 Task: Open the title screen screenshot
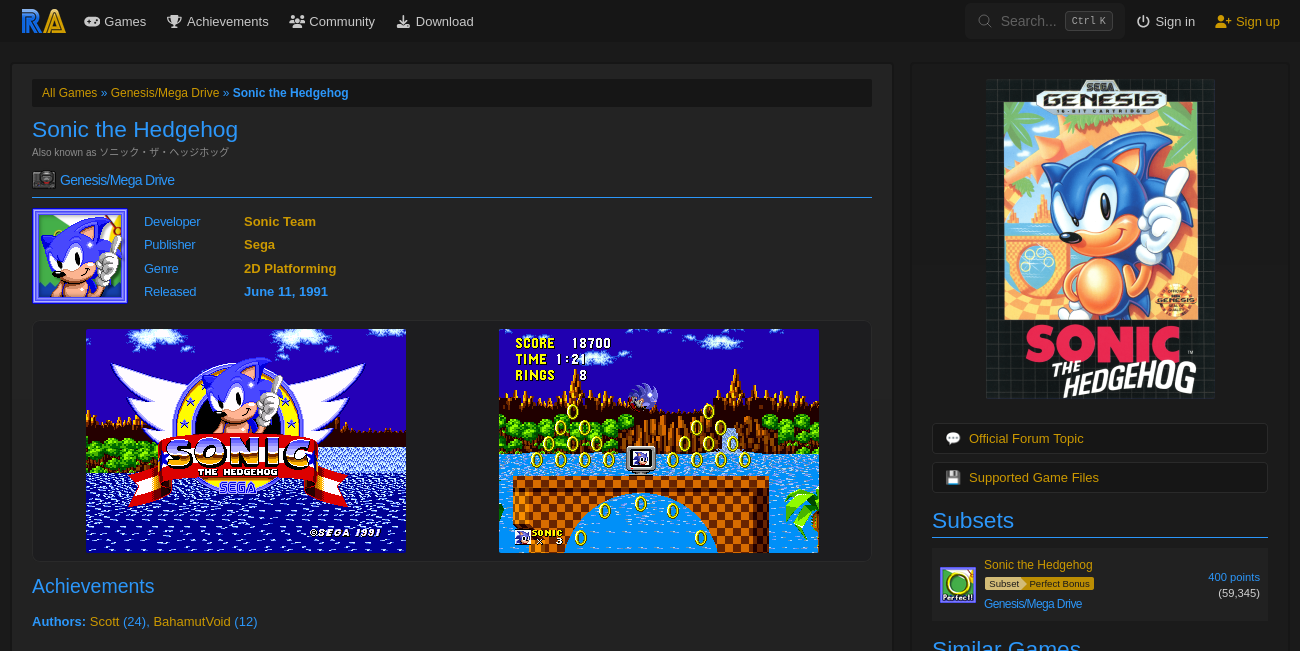click(246, 441)
